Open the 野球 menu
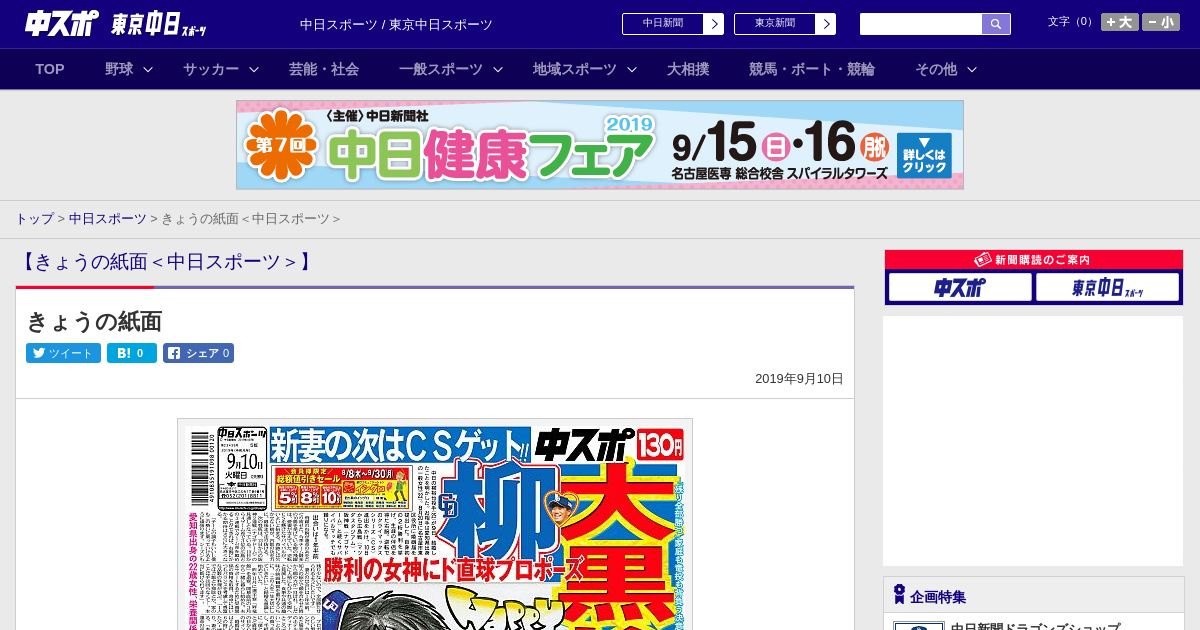Image resolution: width=1200 pixels, height=630 pixels. pos(119,69)
